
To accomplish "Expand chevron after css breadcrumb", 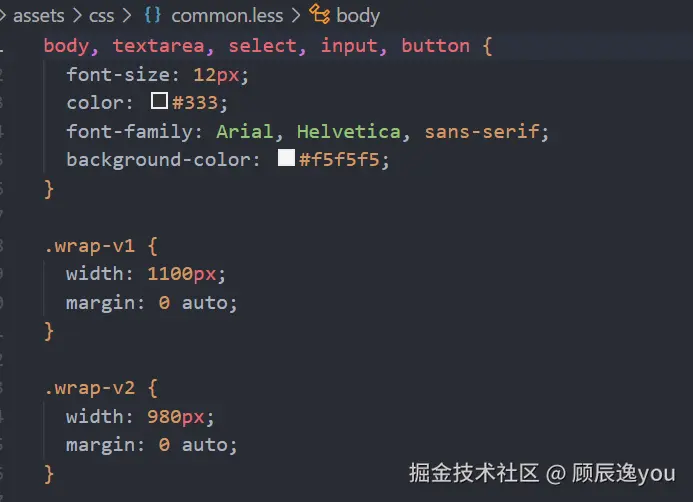I will (x=127, y=15).
